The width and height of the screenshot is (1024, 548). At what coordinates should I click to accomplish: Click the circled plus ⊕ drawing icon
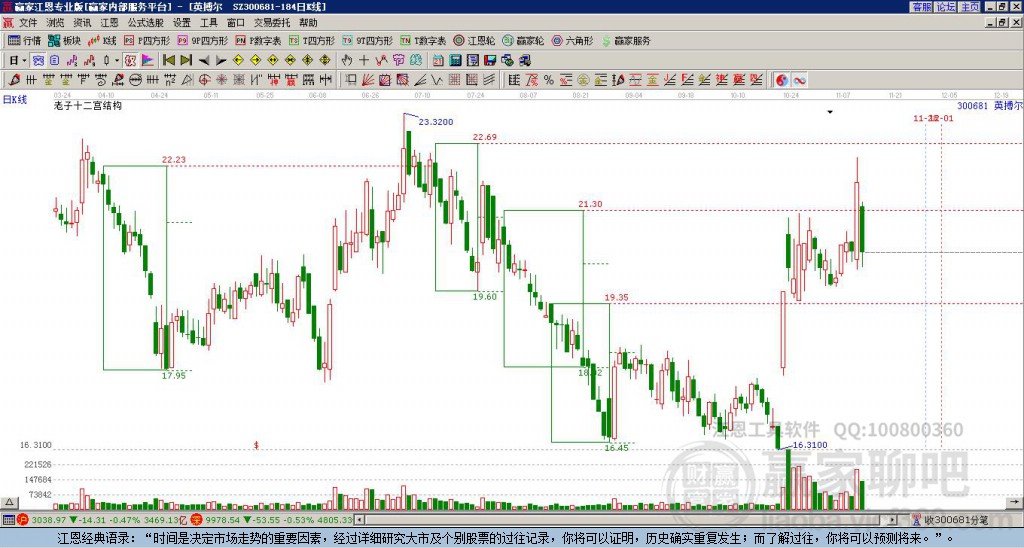204,80
